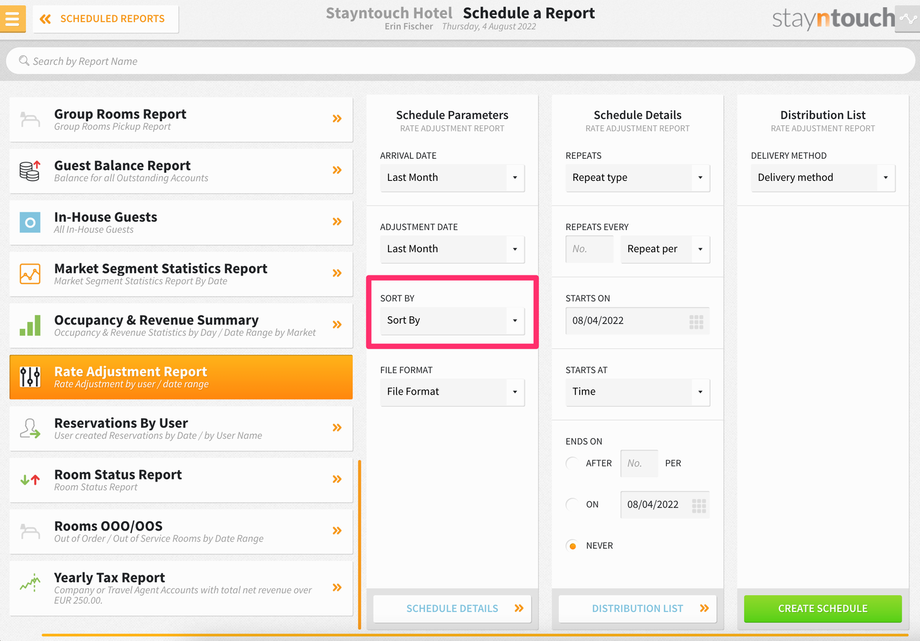Click the chevrons on Rooms OOO/OOS row
920x641 pixels.
click(337, 531)
